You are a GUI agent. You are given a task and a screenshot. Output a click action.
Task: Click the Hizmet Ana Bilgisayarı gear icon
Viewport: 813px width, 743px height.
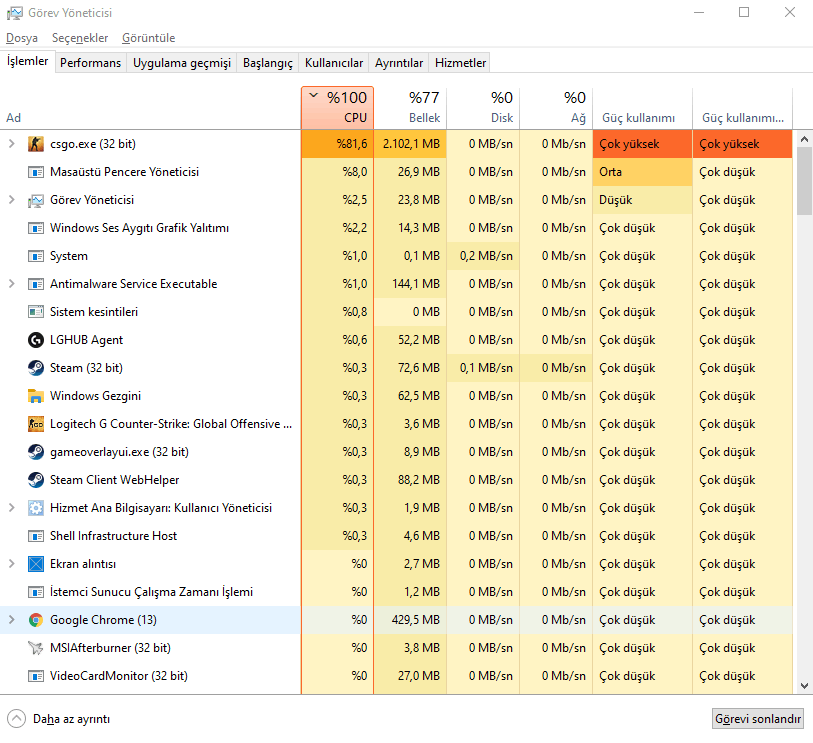[35, 508]
